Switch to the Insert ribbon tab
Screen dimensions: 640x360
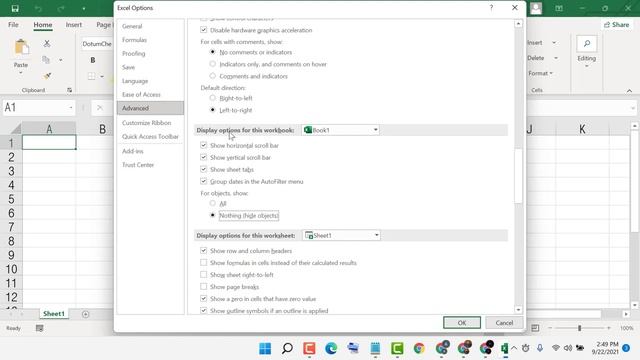coord(74,24)
